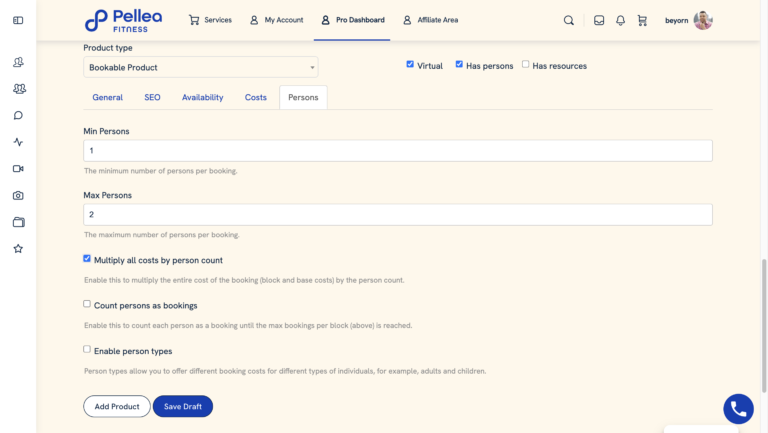Open the activity pulse sidebar icon

coord(18,142)
